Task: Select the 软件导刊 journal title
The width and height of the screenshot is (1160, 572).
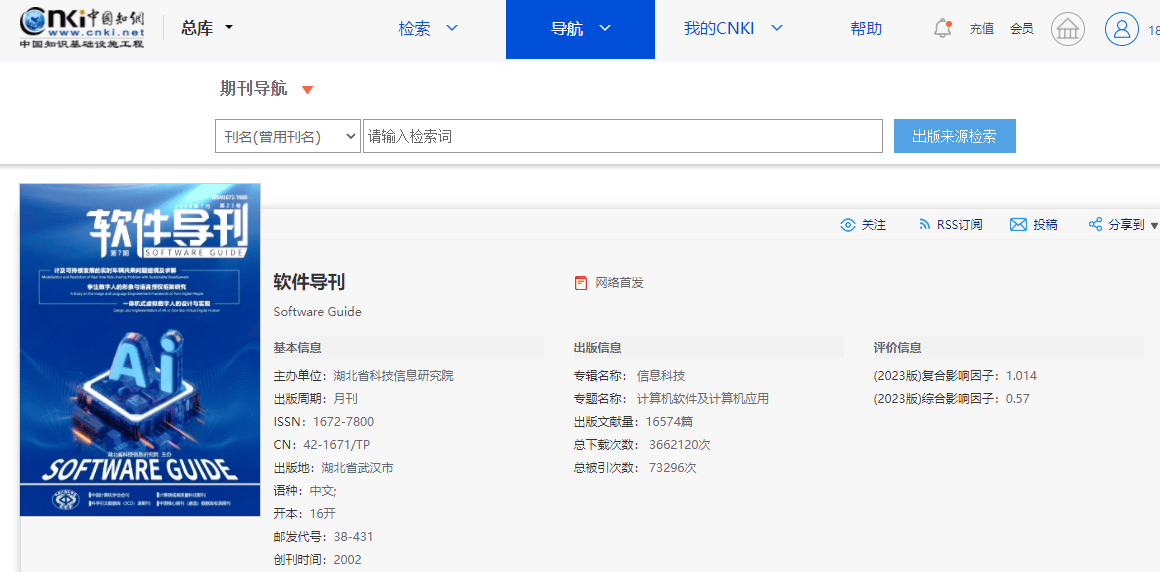Action: pyautogui.click(x=309, y=282)
